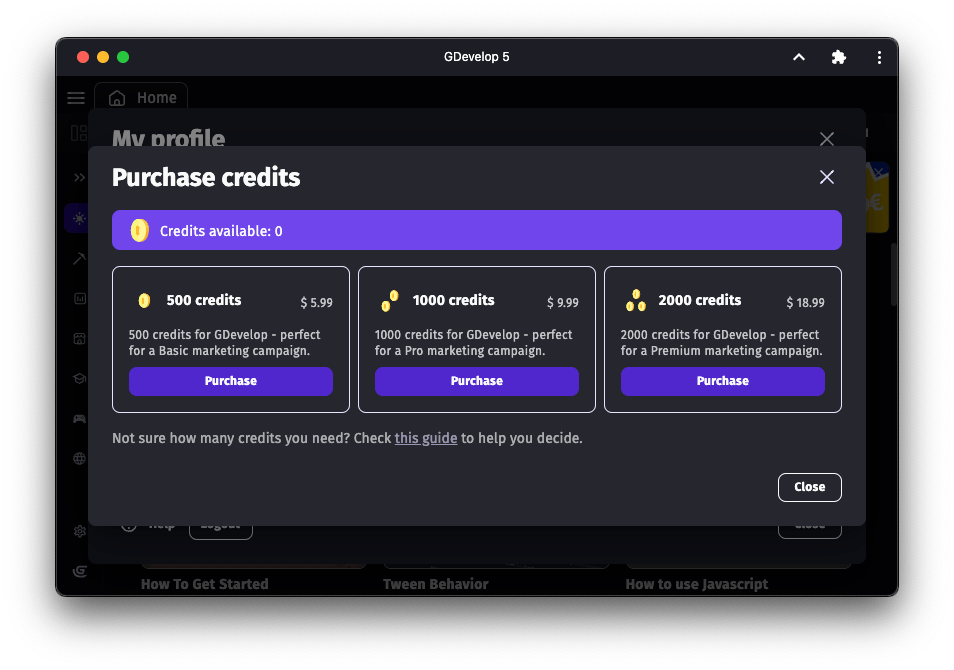Open the Build hammer icon in sidebar
The width and height of the screenshot is (954, 670).
point(79,257)
